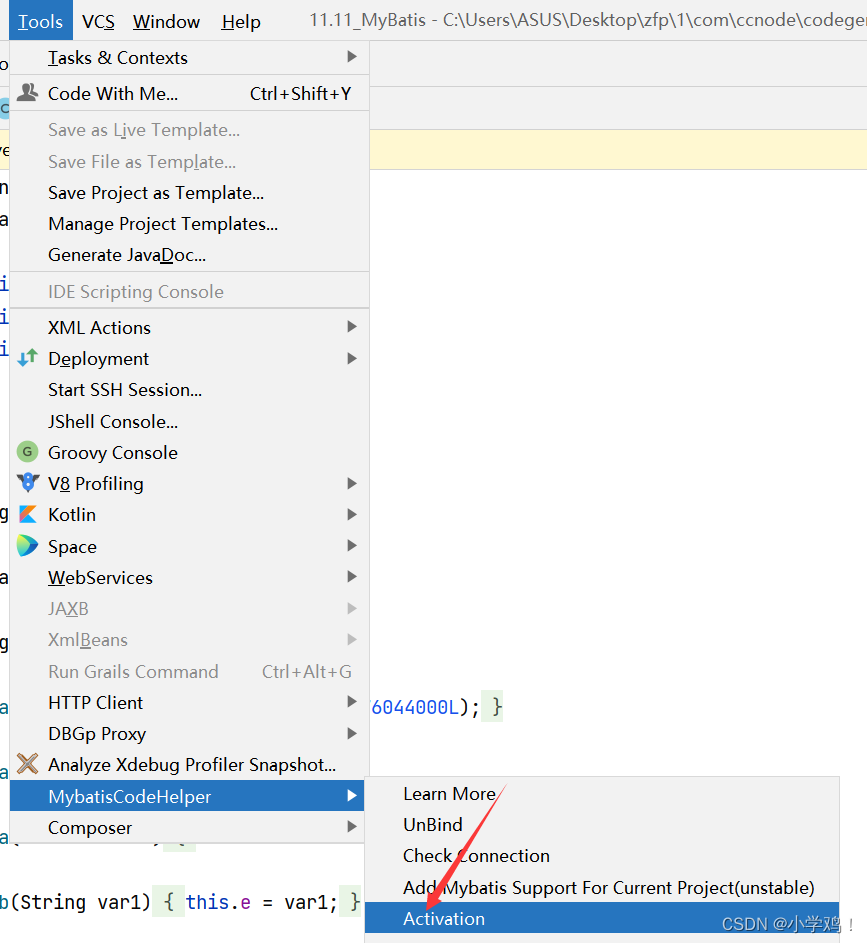Expand the Space submenu arrow
The width and height of the screenshot is (867, 943).
[x=352, y=545]
